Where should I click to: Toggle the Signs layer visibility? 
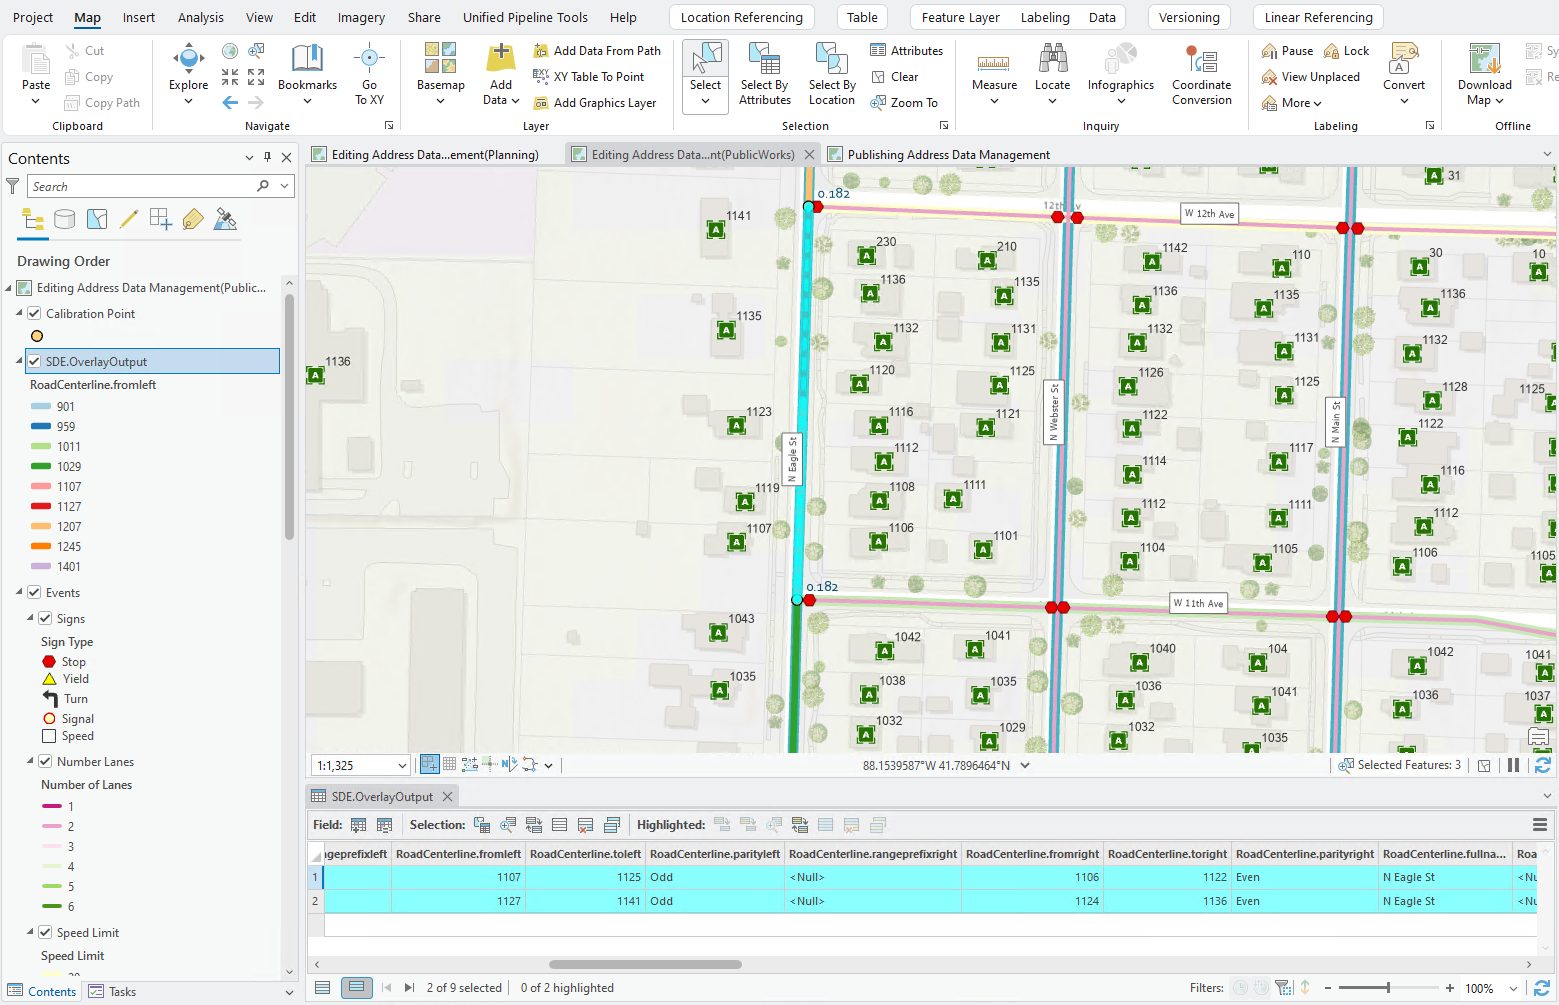[45, 619]
